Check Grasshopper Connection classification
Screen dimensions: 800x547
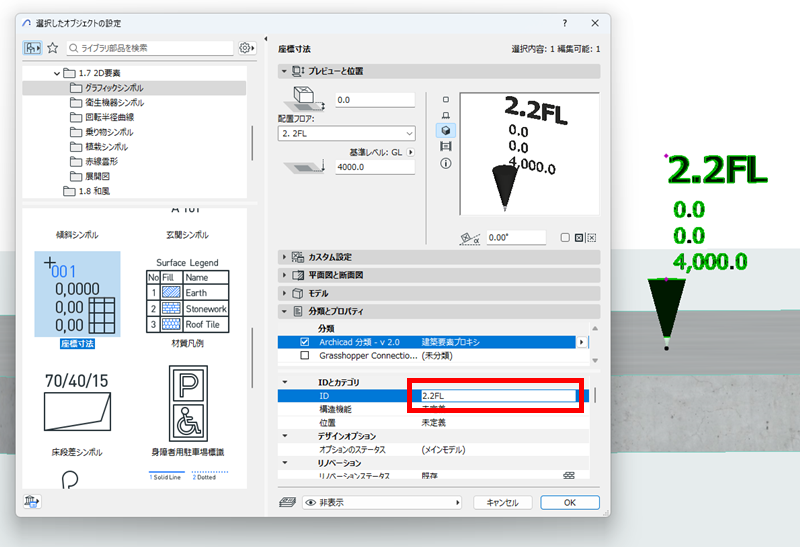(305, 356)
